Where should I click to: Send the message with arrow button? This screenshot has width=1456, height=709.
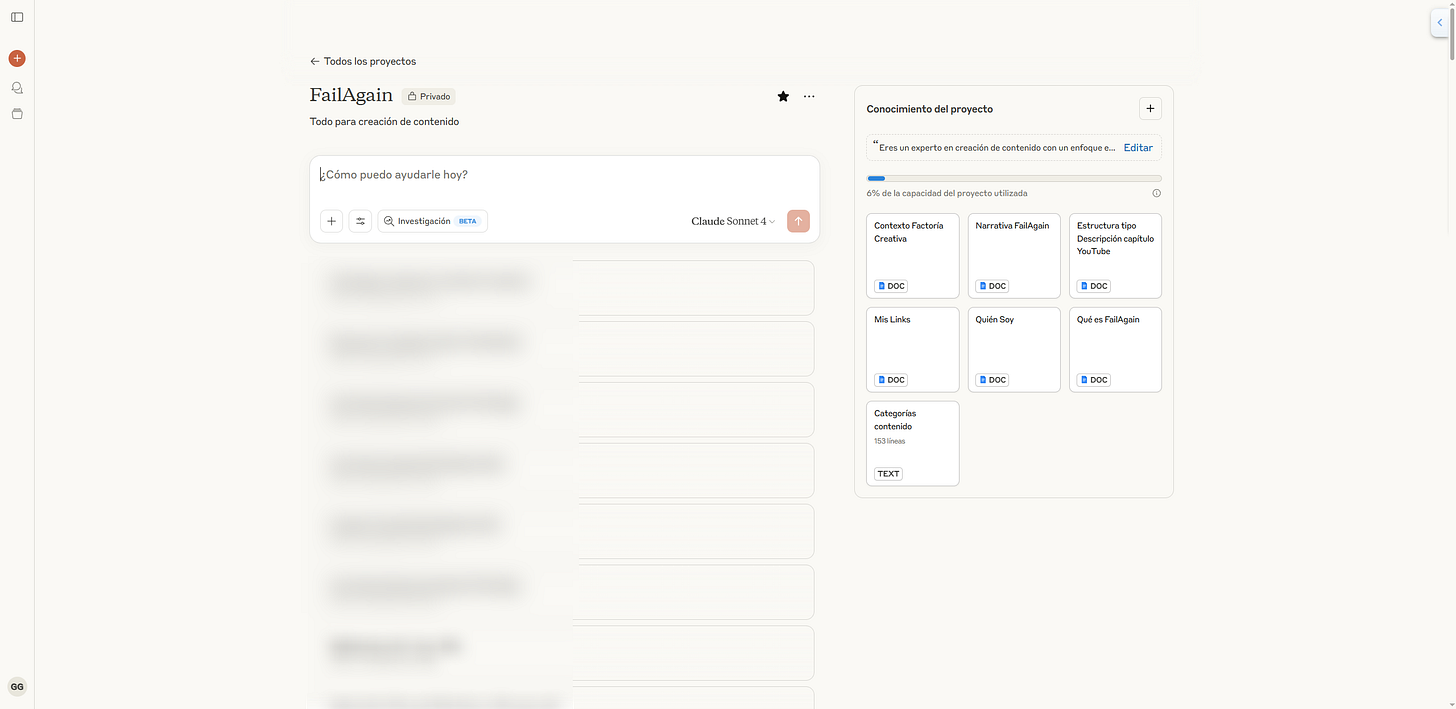coord(798,221)
